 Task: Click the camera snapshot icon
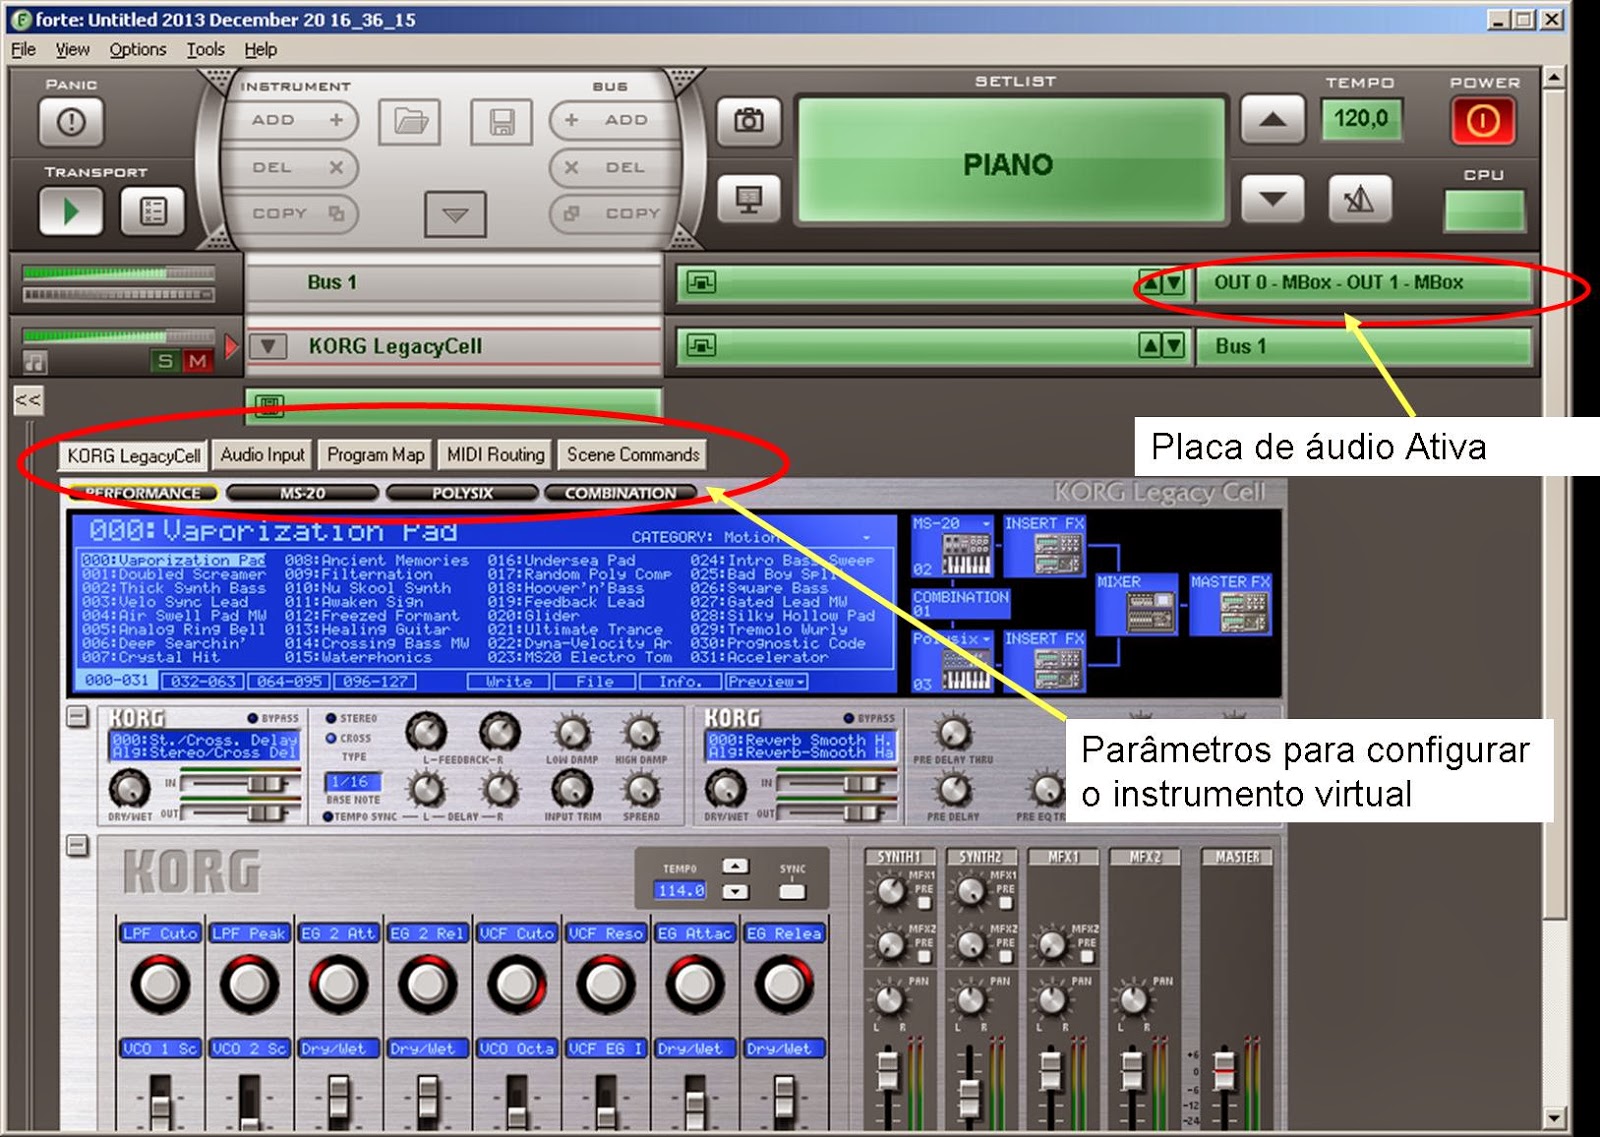click(749, 121)
